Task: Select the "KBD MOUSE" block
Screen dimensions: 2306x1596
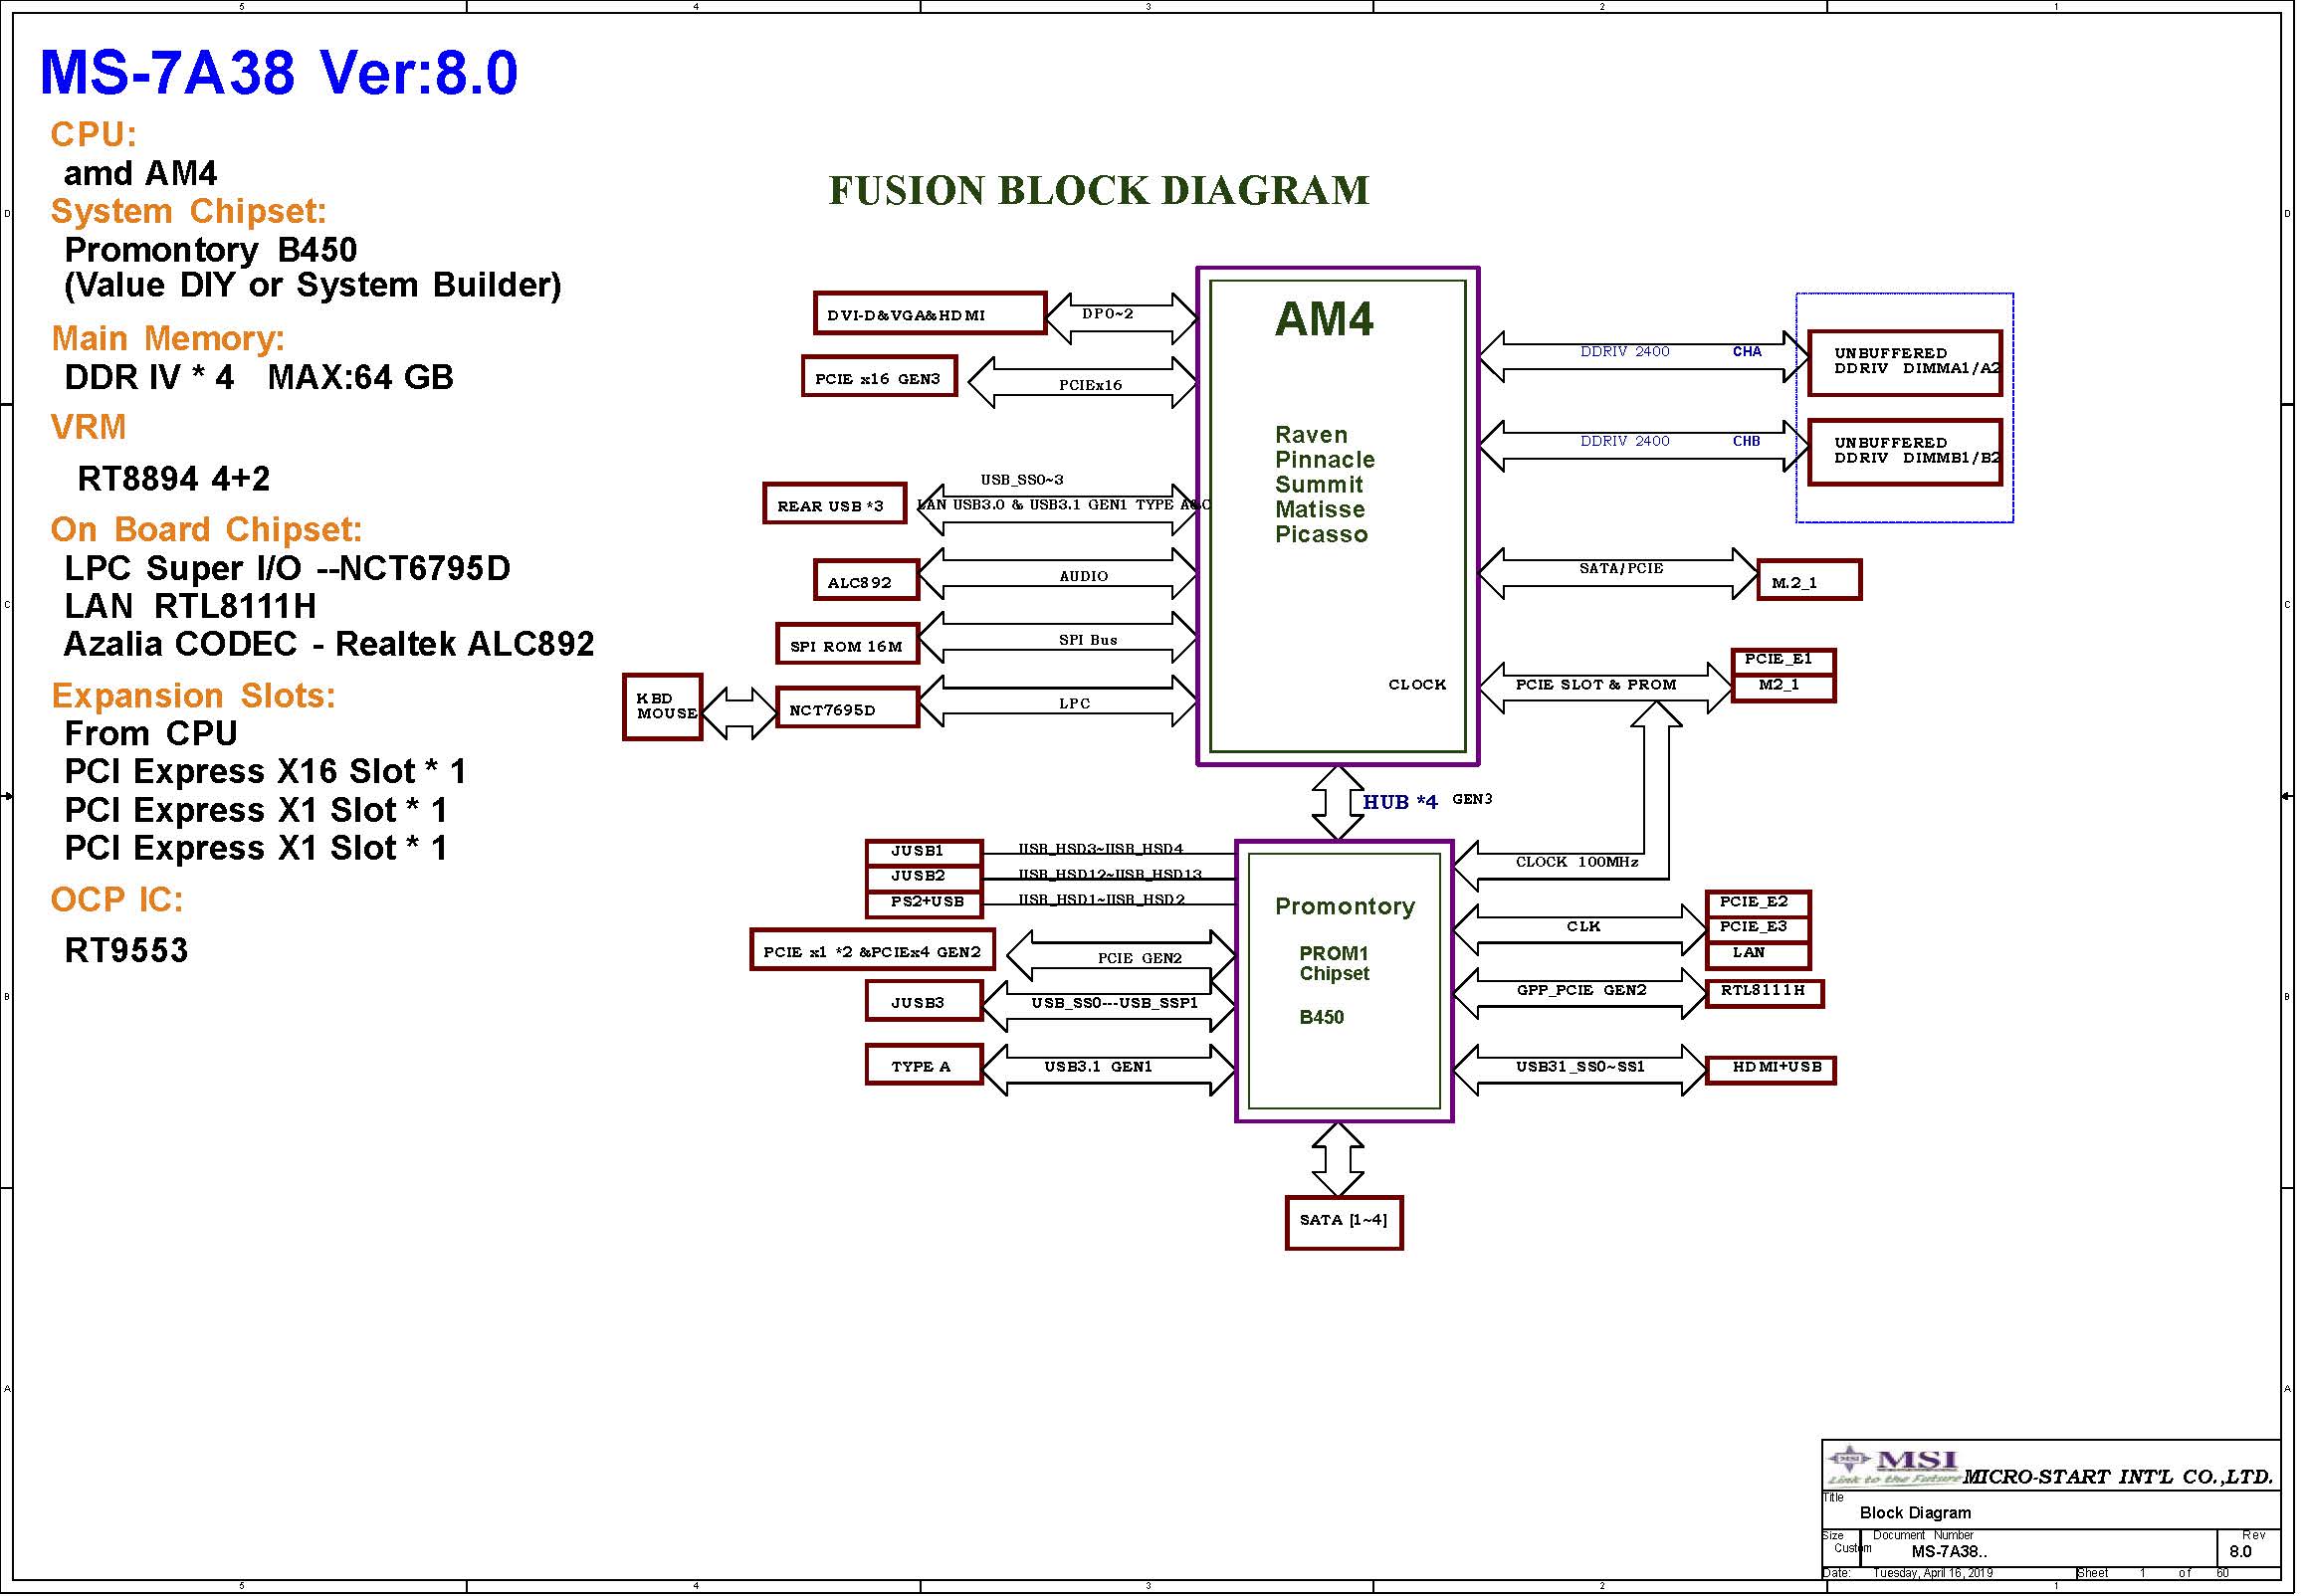Action: pos(662,707)
